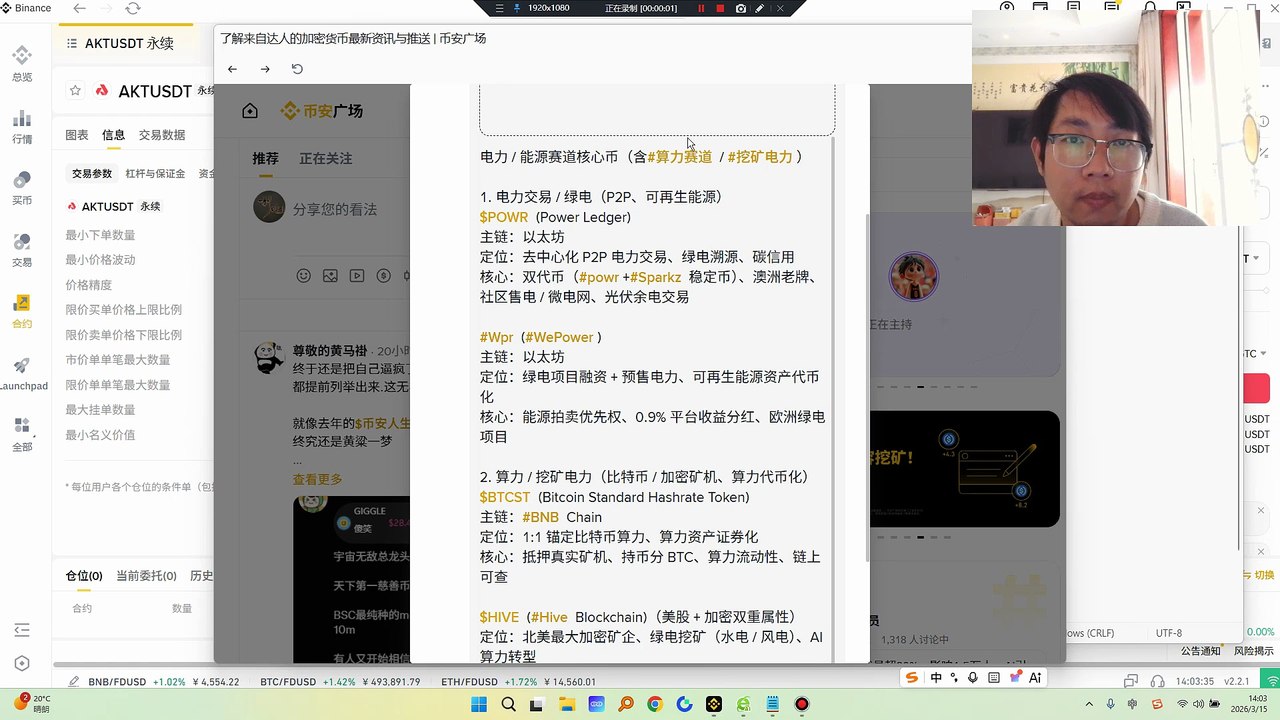Go back in Binance app header

(x=80, y=8)
